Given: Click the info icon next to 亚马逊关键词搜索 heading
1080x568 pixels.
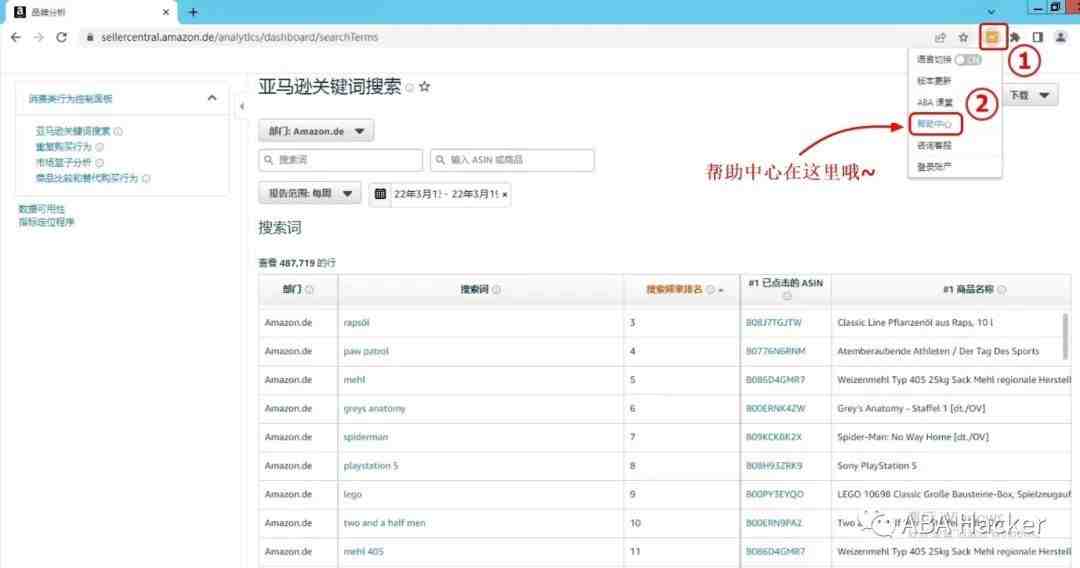Looking at the screenshot, I should click(x=410, y=87).
